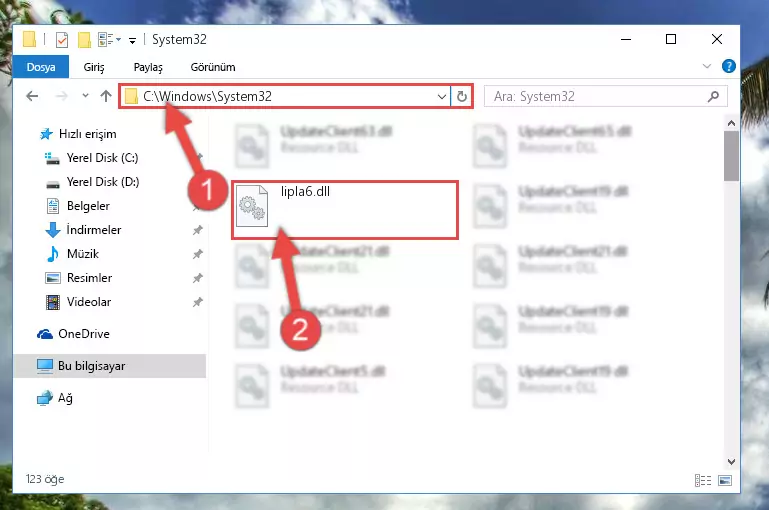Expand the ribbon with the chevron
The height and width of the screenshot is (510, 769).
click(x=707, y=66)
